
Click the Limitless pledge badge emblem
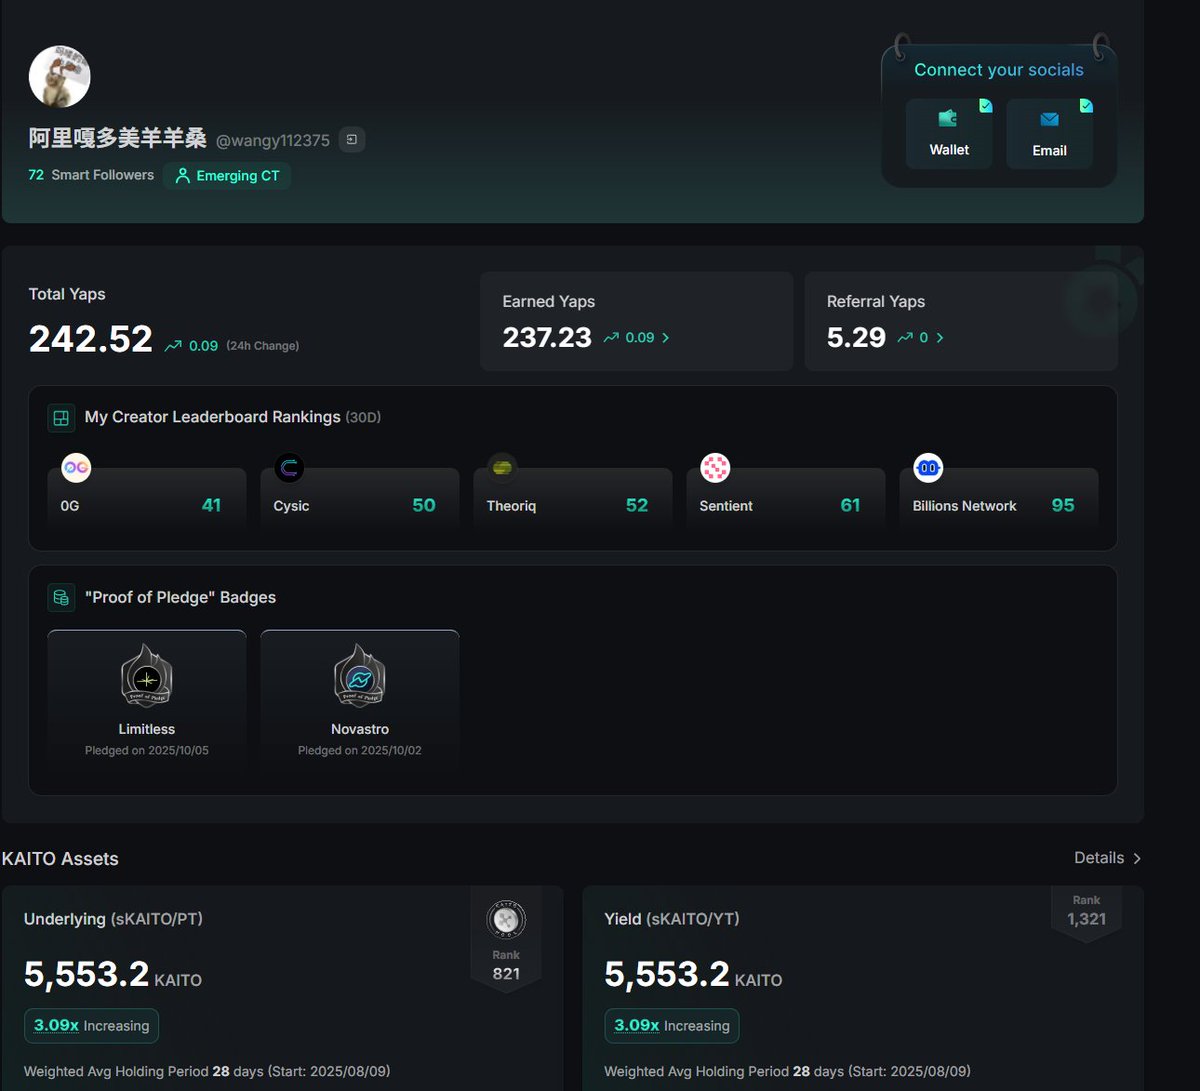pos(146,676)
